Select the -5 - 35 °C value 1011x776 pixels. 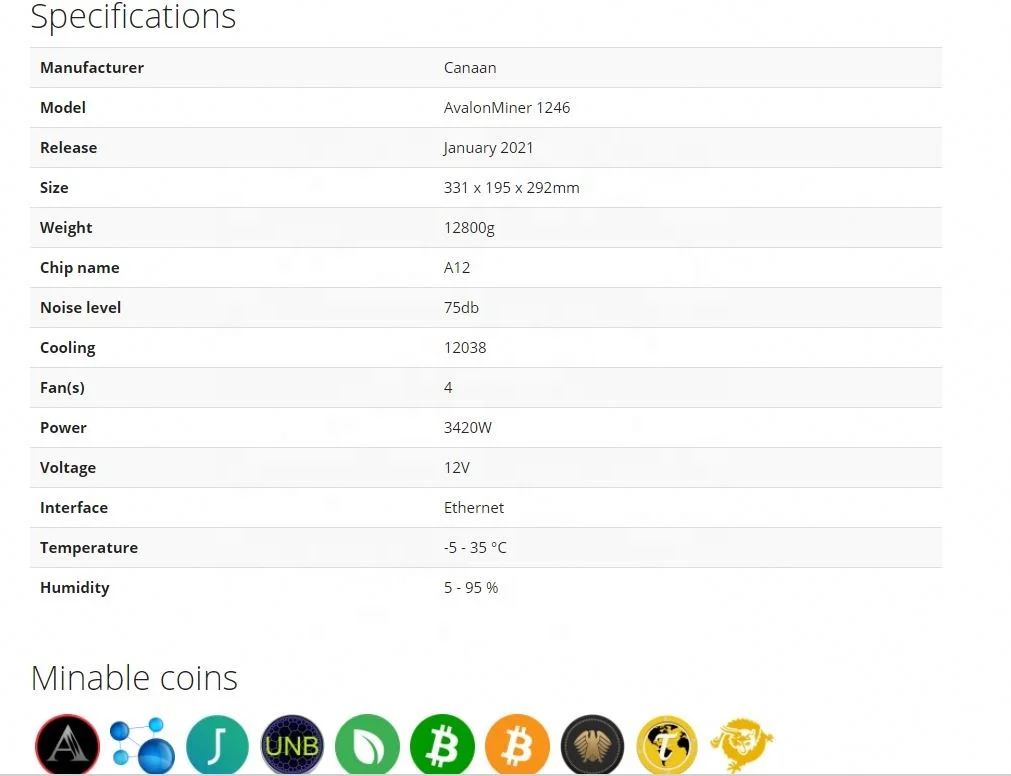[475, 547]
